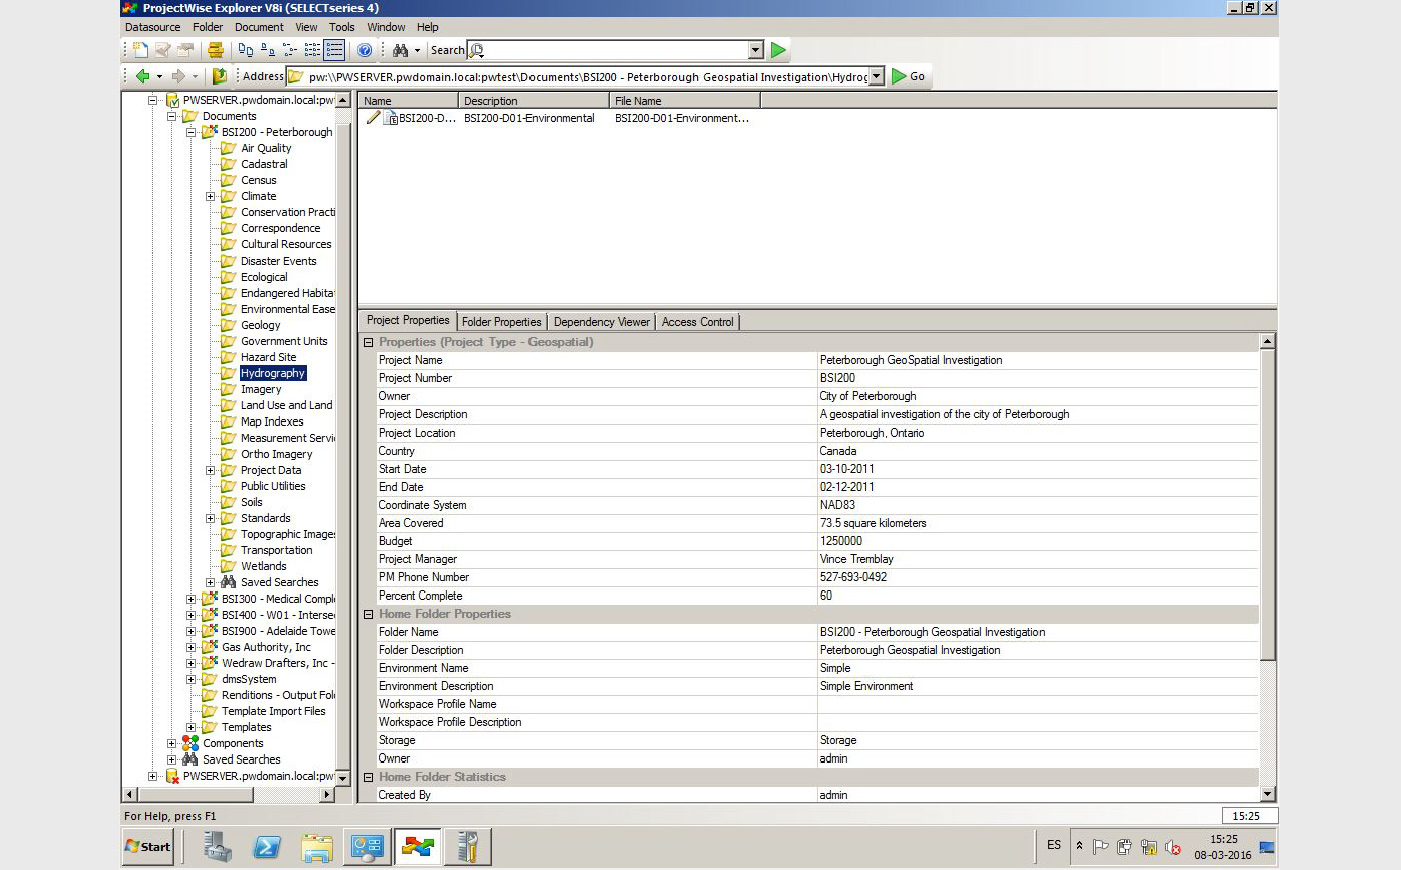Viewport: 1401px width, 870px height.
Task: Click the print toolbar icon
Action: pos(215,50)
